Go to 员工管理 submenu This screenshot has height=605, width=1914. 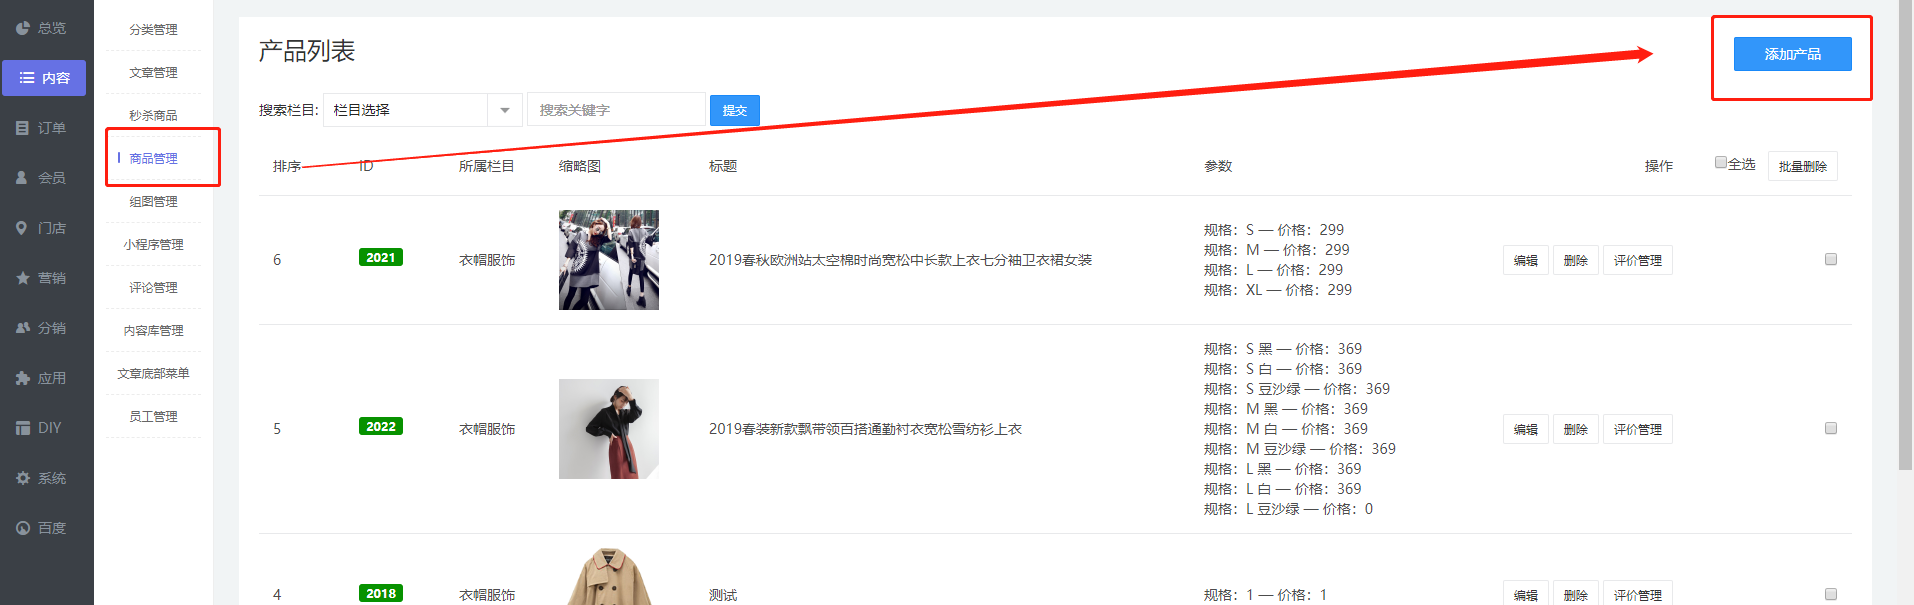(153, 416)
